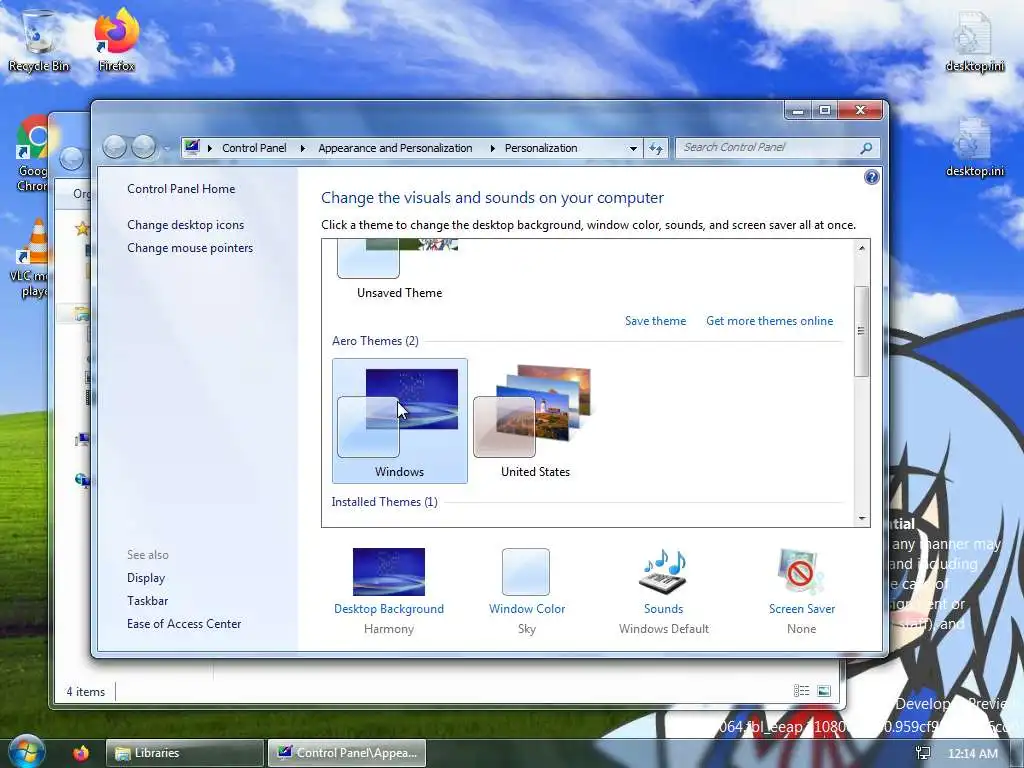Go to Appearance and Personalization breadcrumb
Screen dimensions: 1024x768
point(395,148)
